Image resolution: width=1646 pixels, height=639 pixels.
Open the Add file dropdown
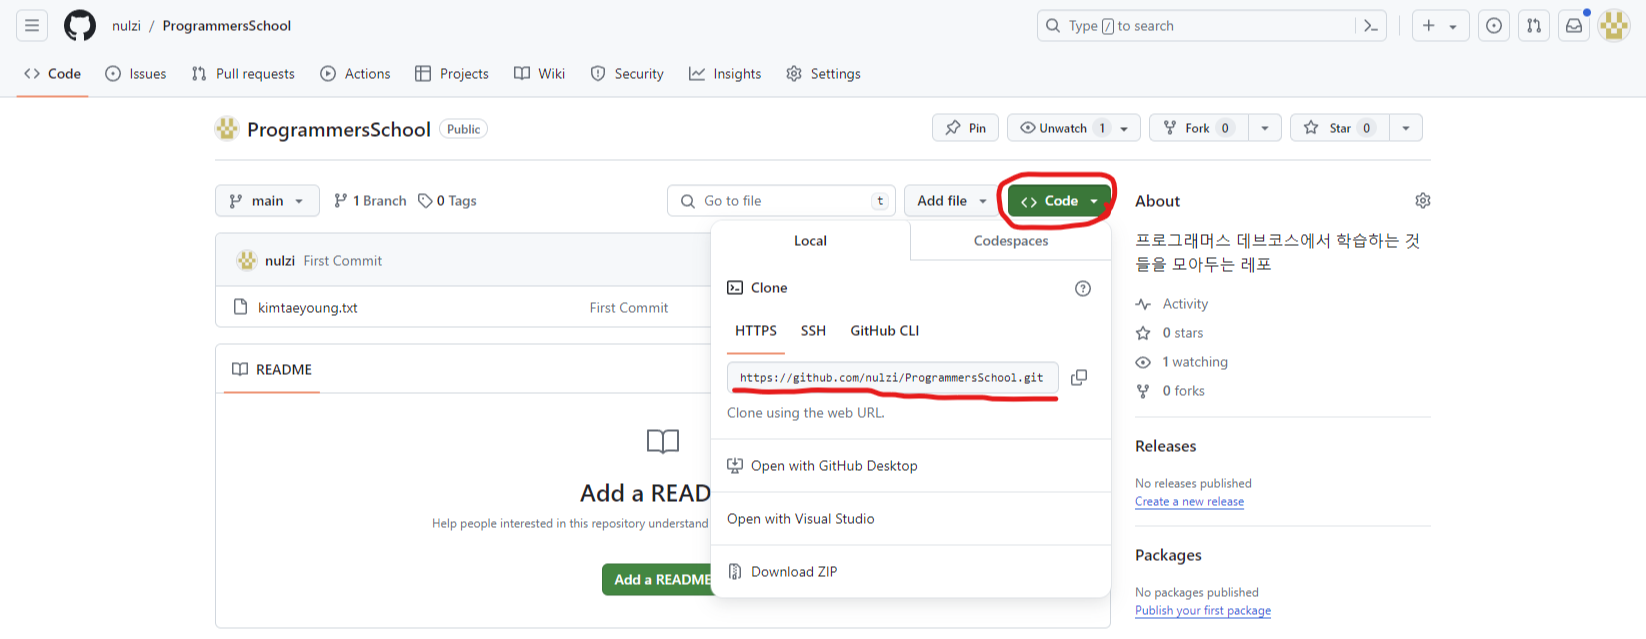tap(952, 201)
